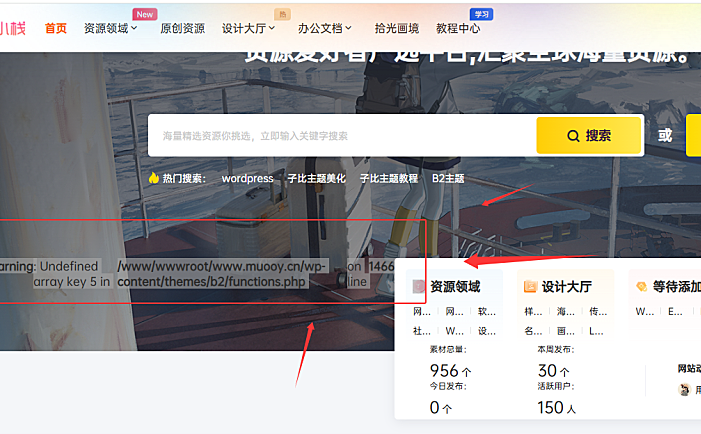Open the 画… link in 设计大厅 card

566,331
